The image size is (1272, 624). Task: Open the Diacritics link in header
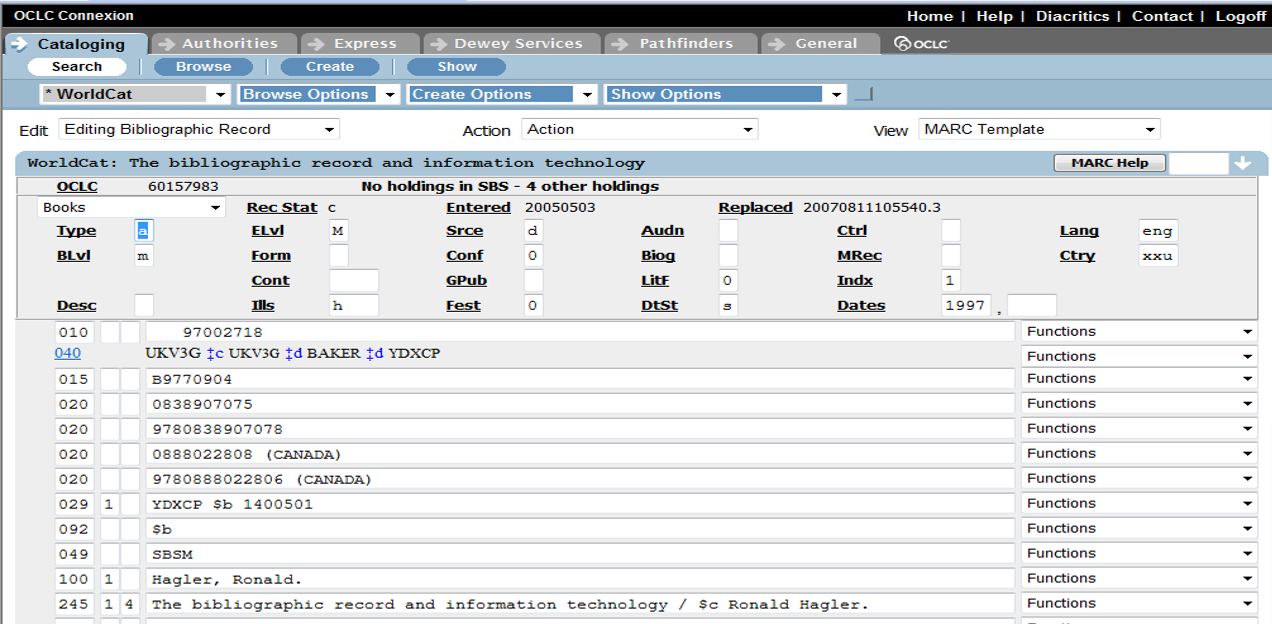pos(1072,16)
